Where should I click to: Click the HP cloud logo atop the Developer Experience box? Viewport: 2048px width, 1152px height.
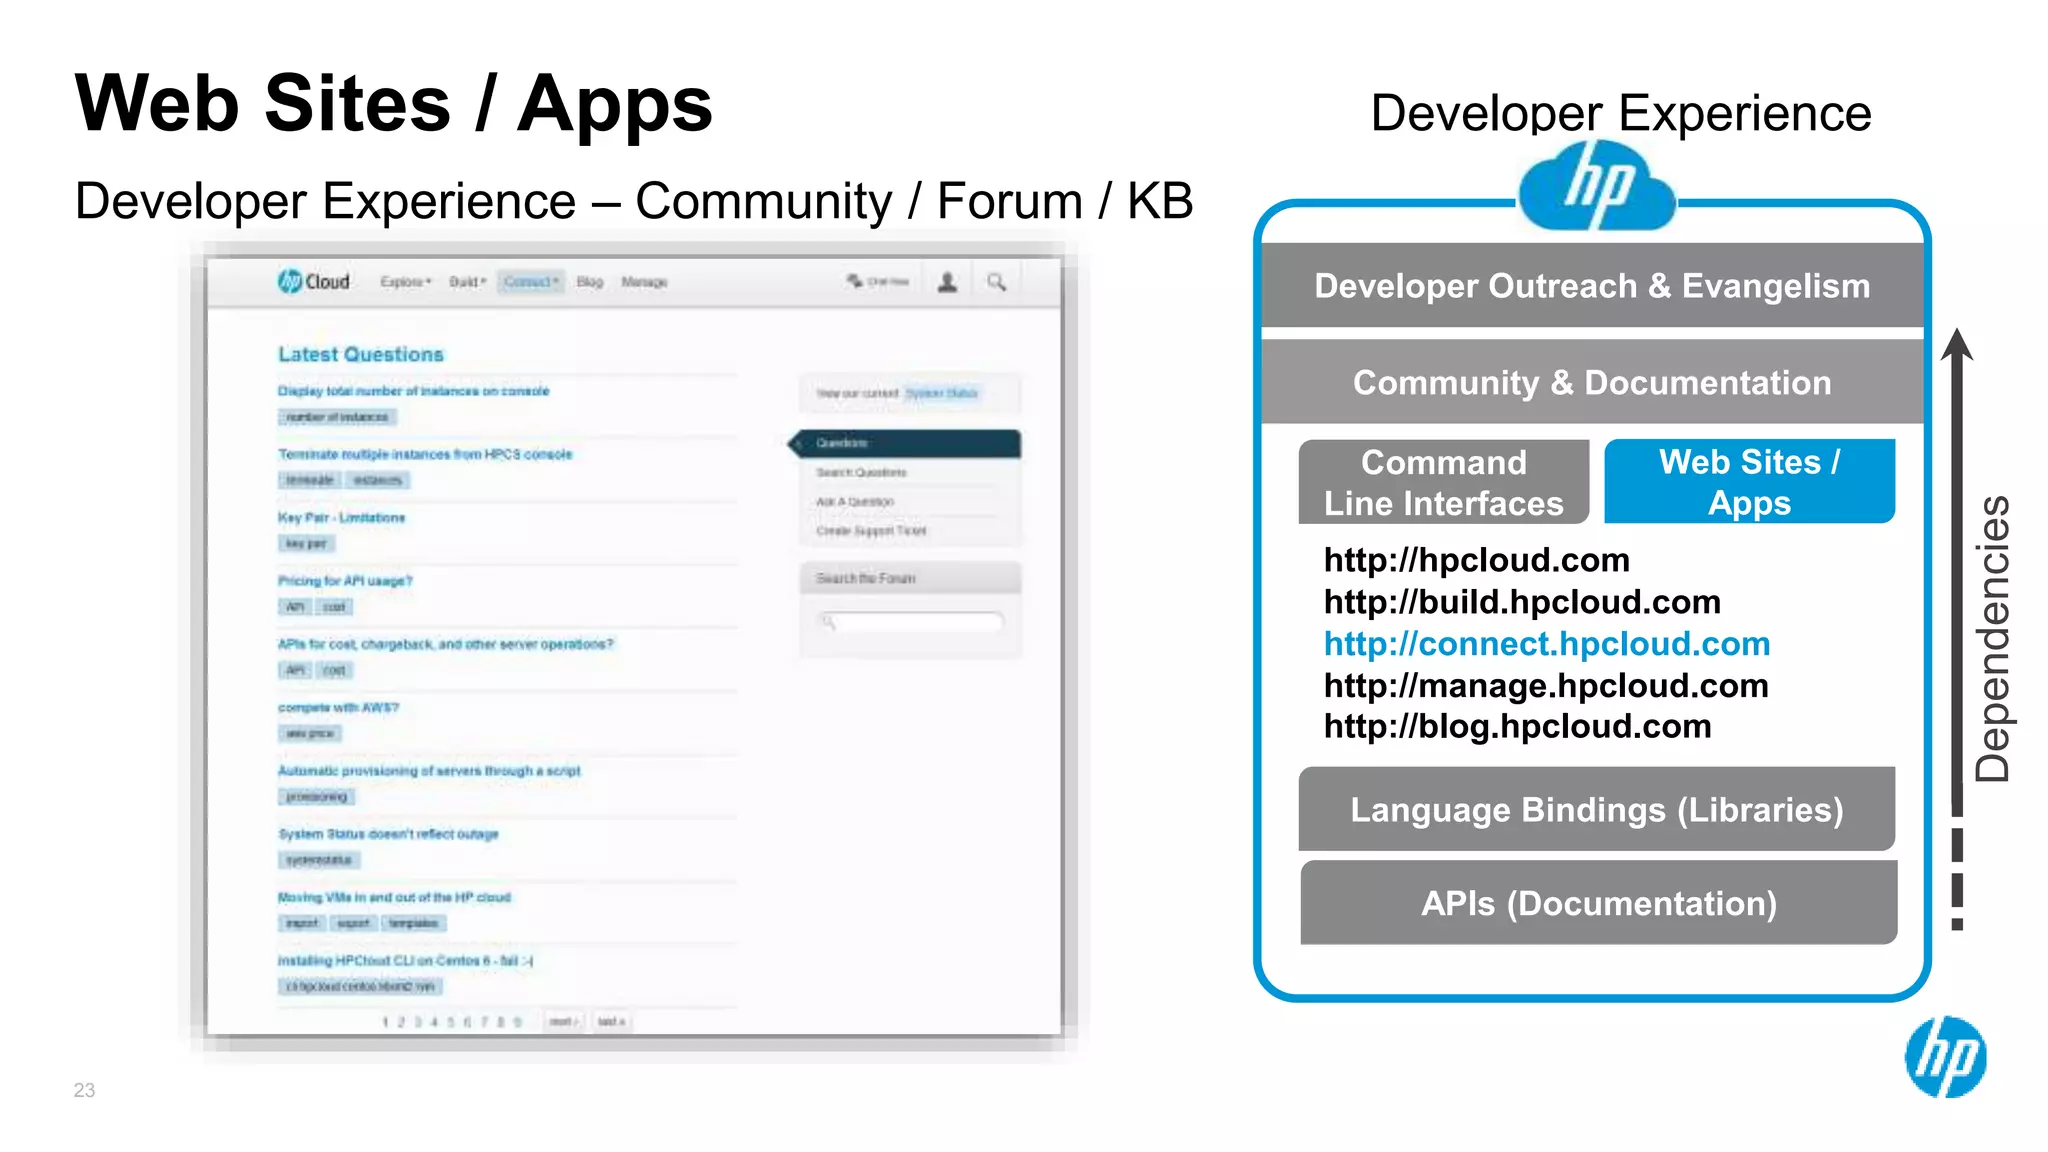1597,185
